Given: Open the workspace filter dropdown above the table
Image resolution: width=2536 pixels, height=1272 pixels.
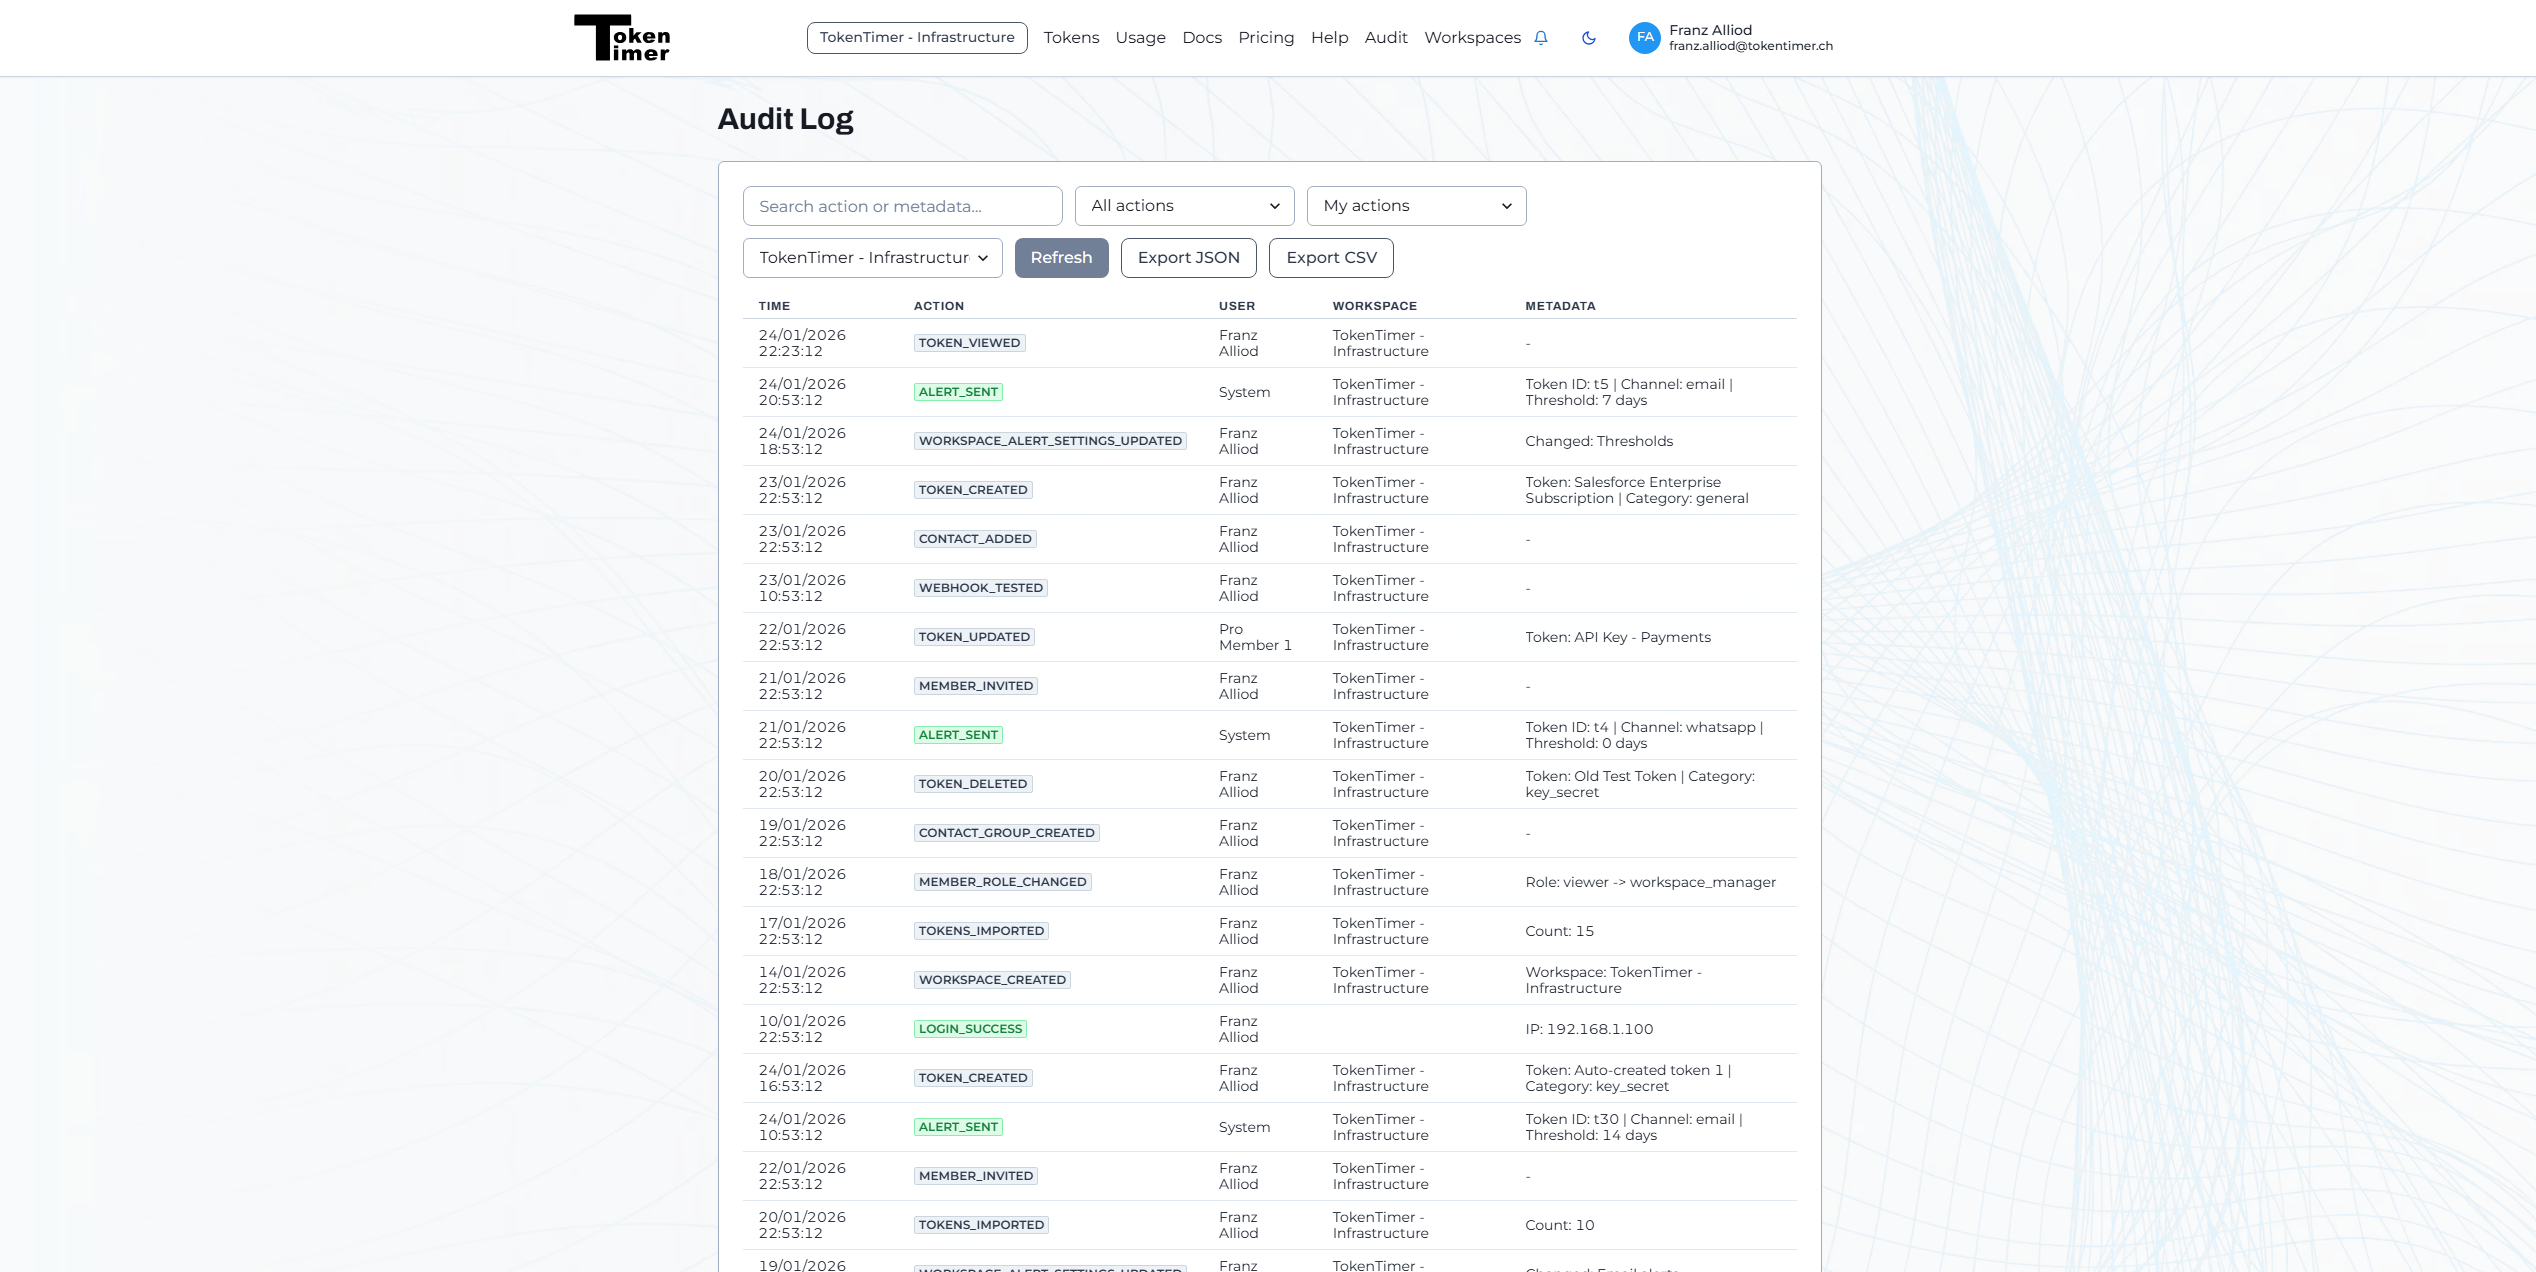Looking at the screenshot, I should pos(871,257).
